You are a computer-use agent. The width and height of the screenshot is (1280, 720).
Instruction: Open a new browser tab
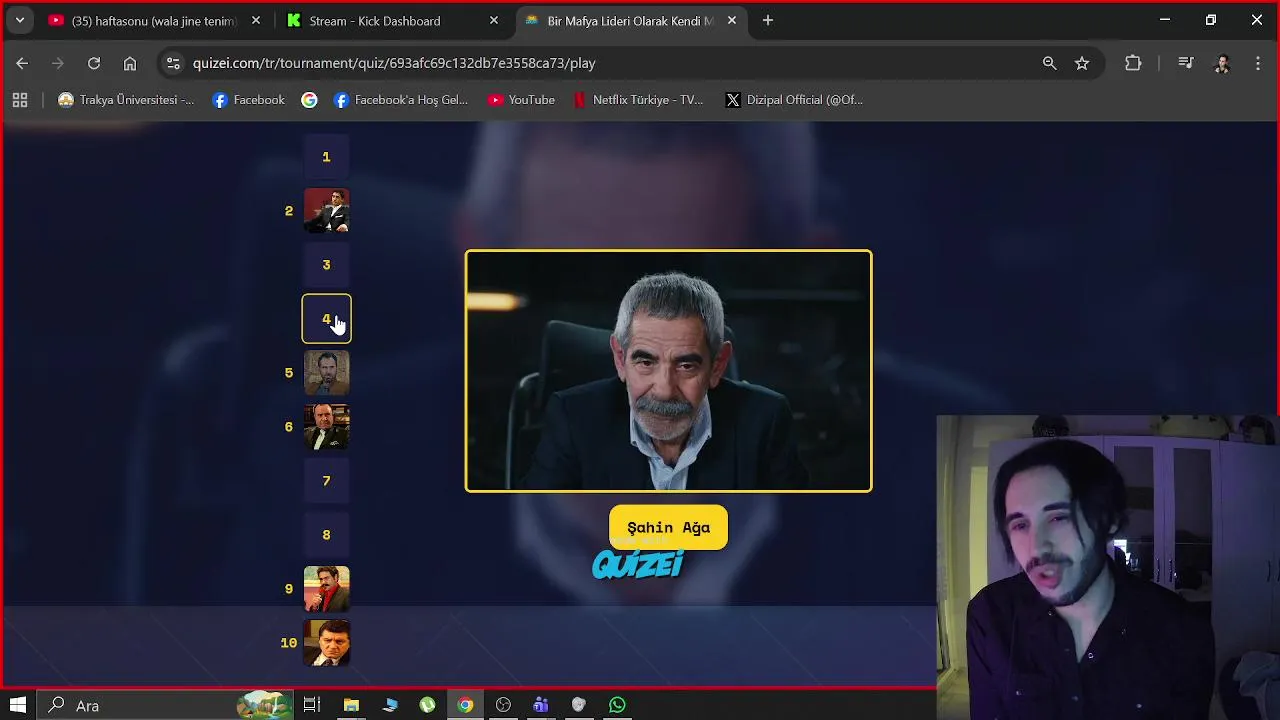[768, 20]
